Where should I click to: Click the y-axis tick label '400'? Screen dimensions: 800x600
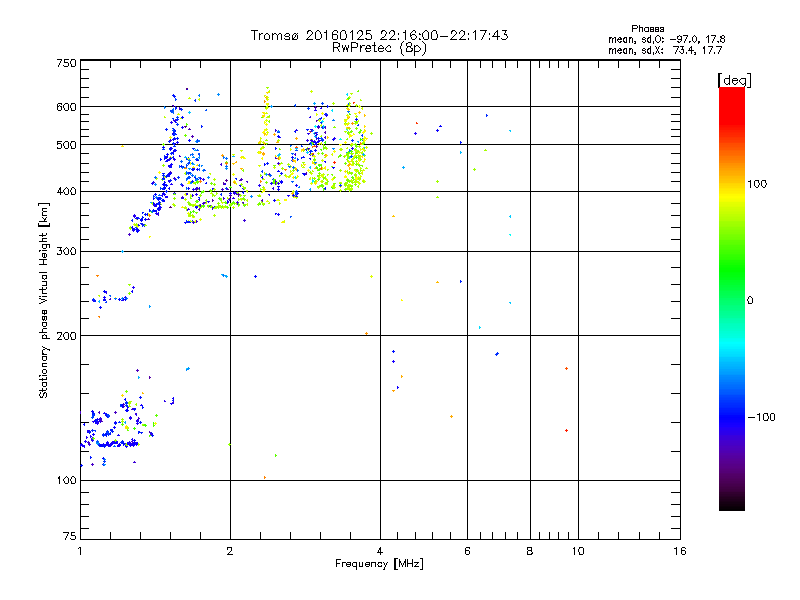[67, 192]
